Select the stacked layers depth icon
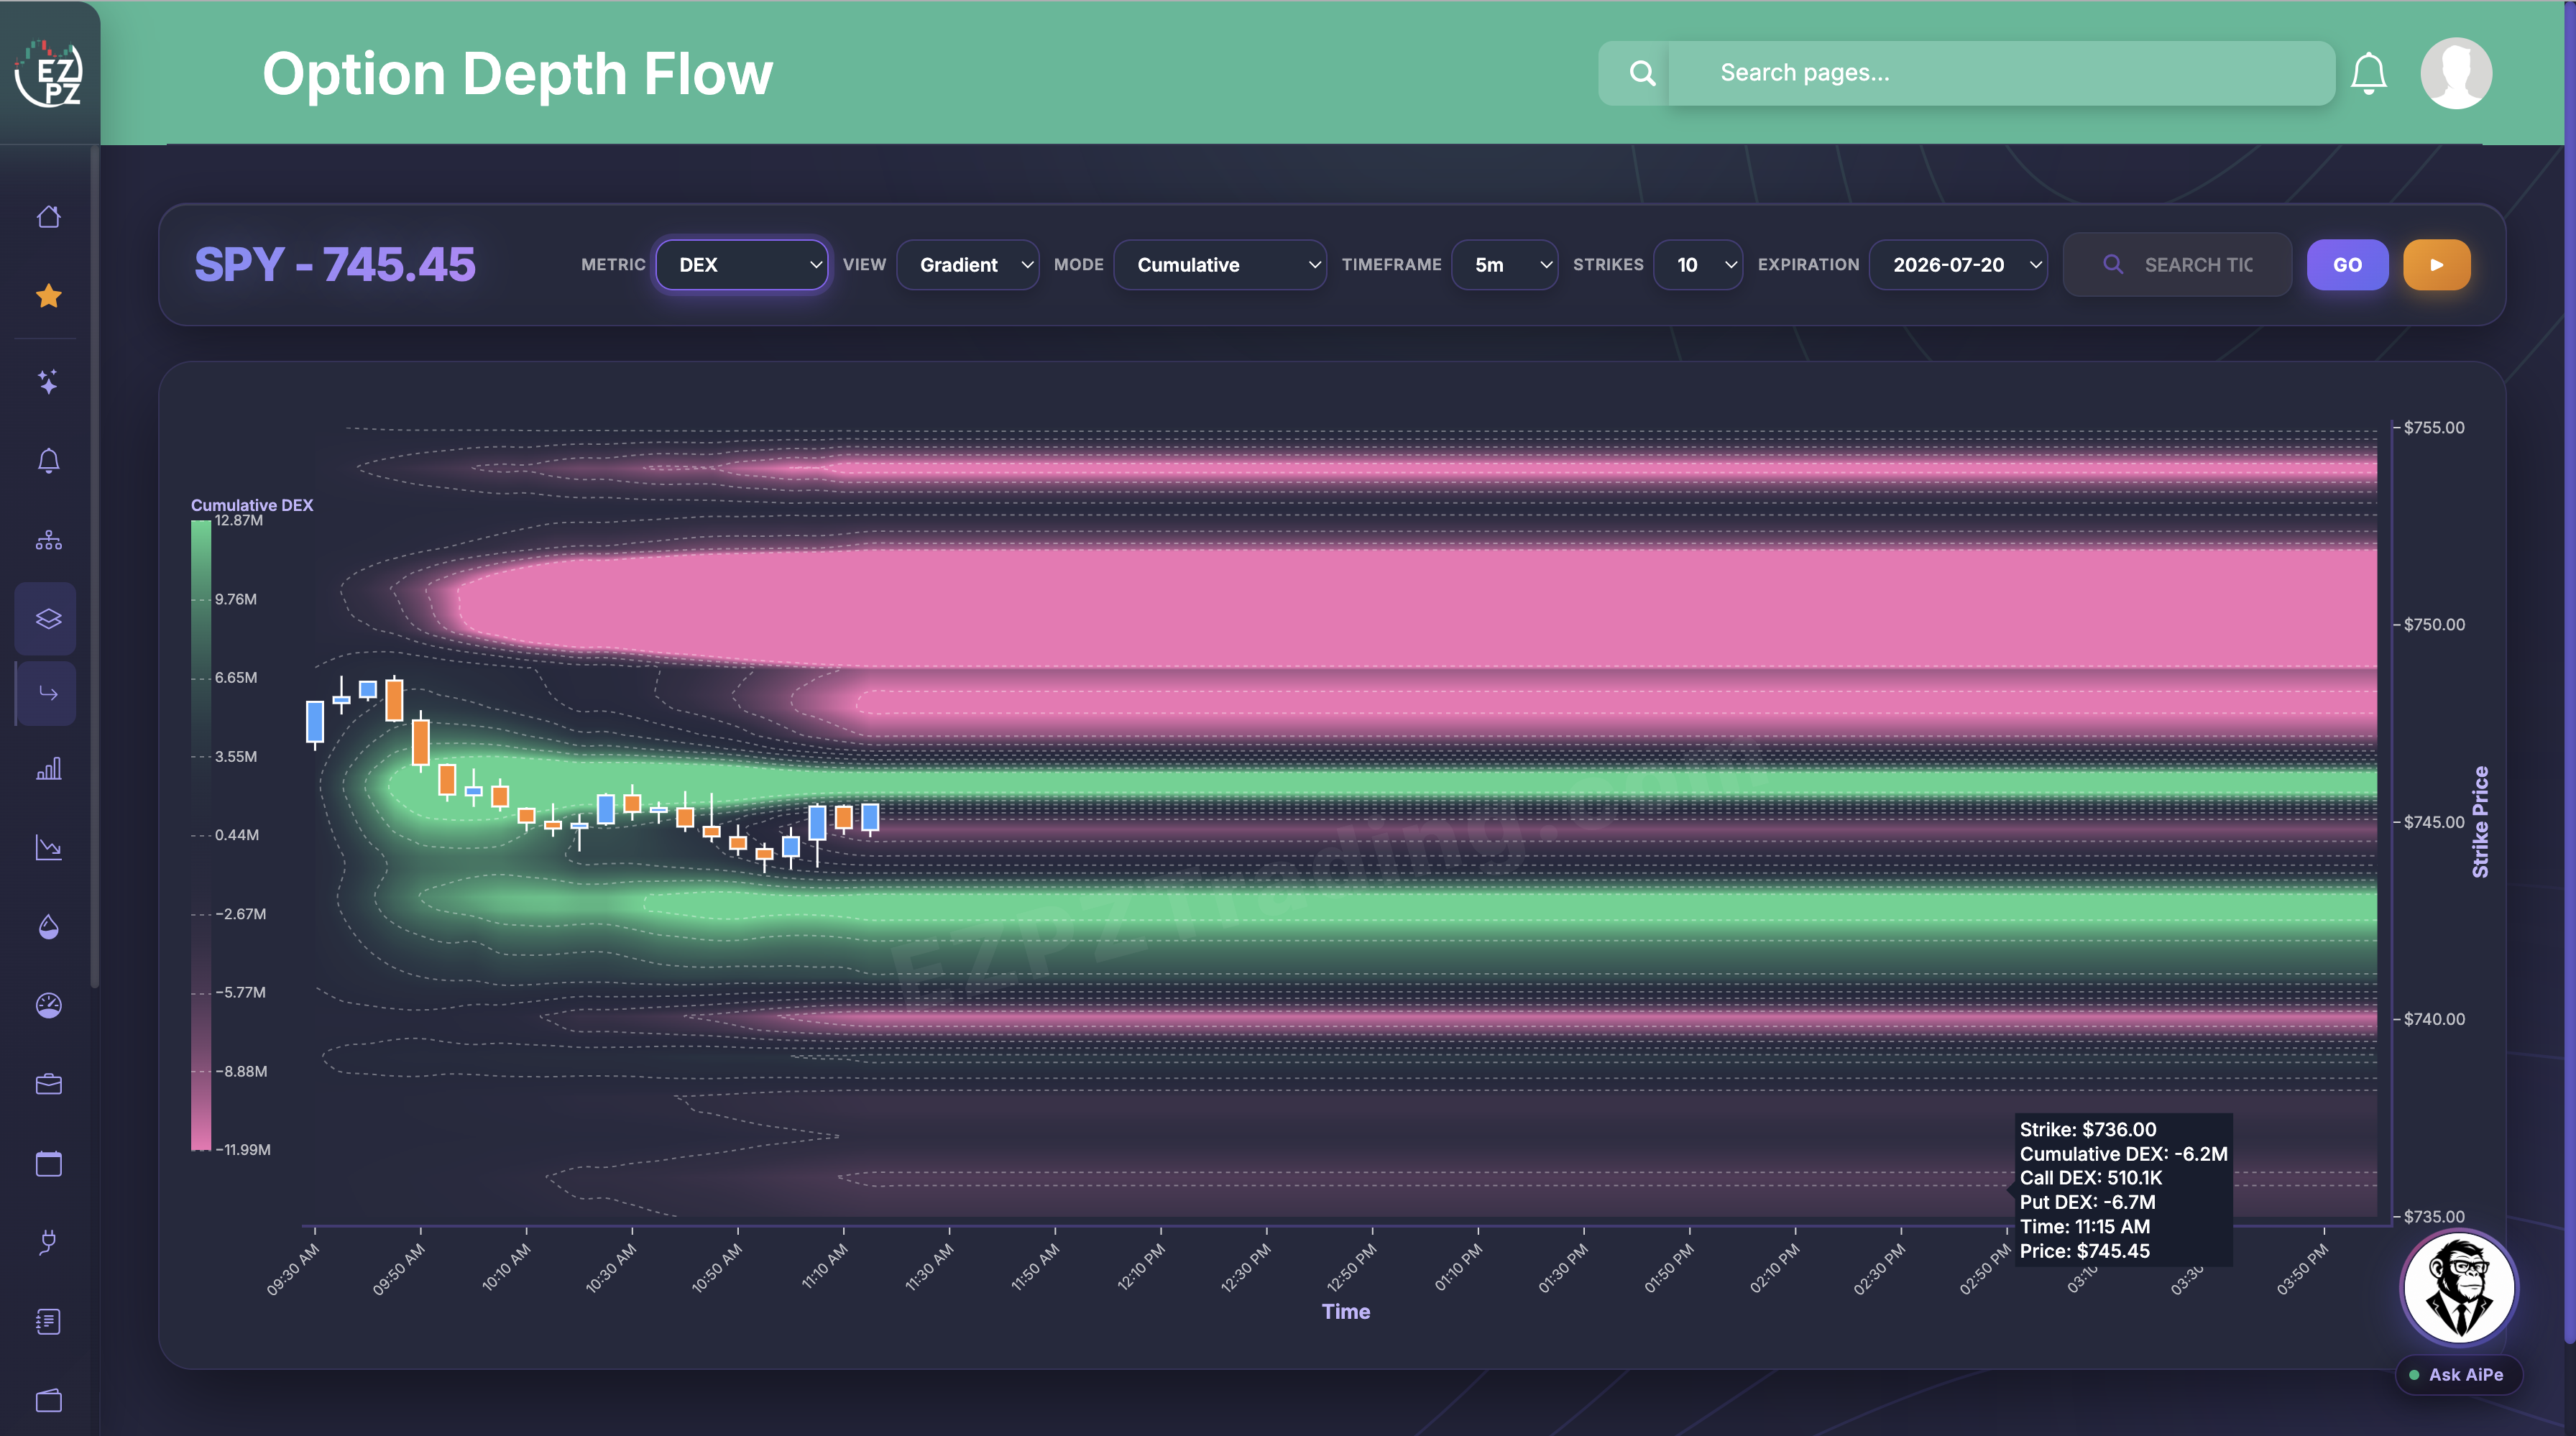This screenshot has height=1436, width=2576. point(48,619)
